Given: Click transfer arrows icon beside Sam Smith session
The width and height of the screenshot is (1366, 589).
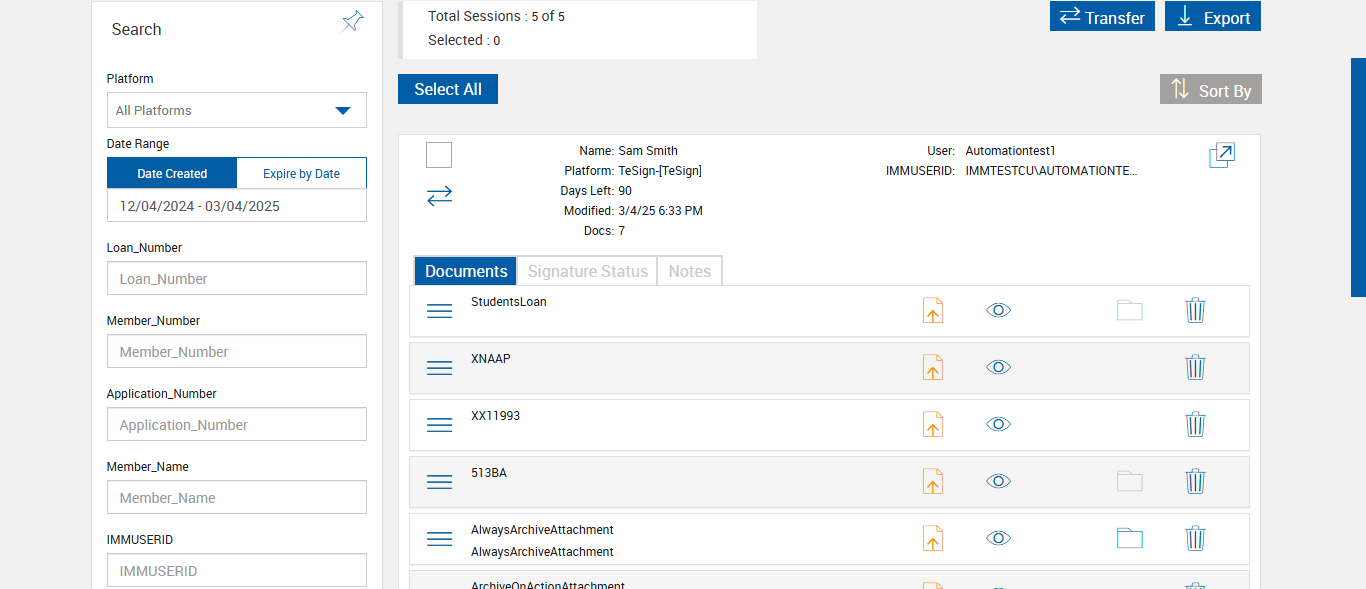Looking at the screenshot, I should click(x=439, y=196).
